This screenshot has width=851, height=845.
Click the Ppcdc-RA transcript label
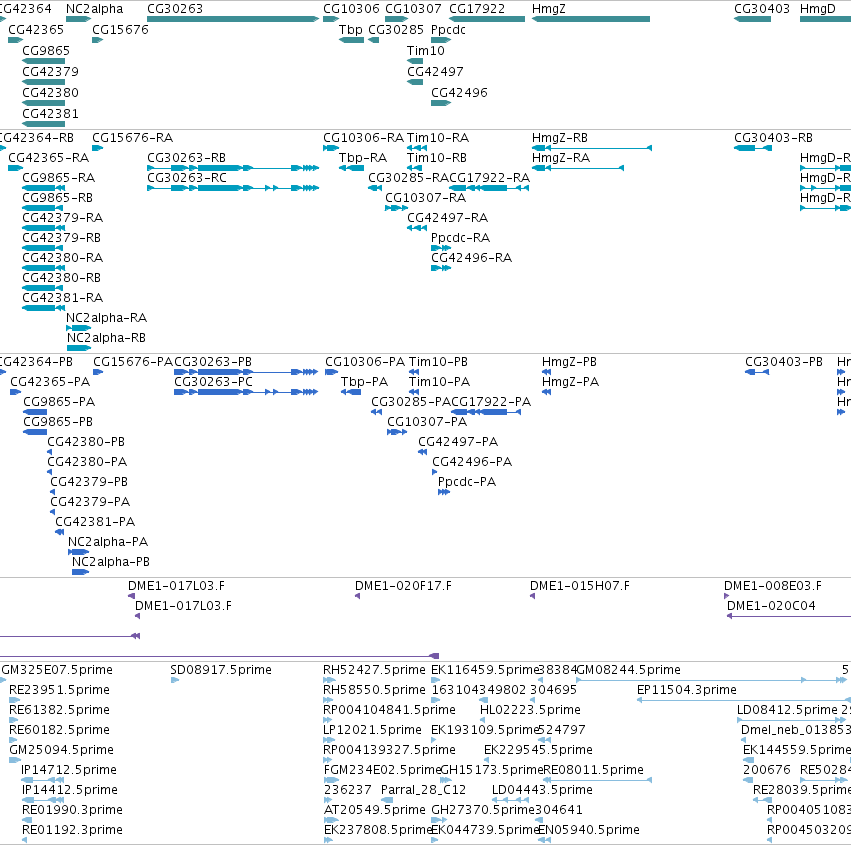click(460, 238)
